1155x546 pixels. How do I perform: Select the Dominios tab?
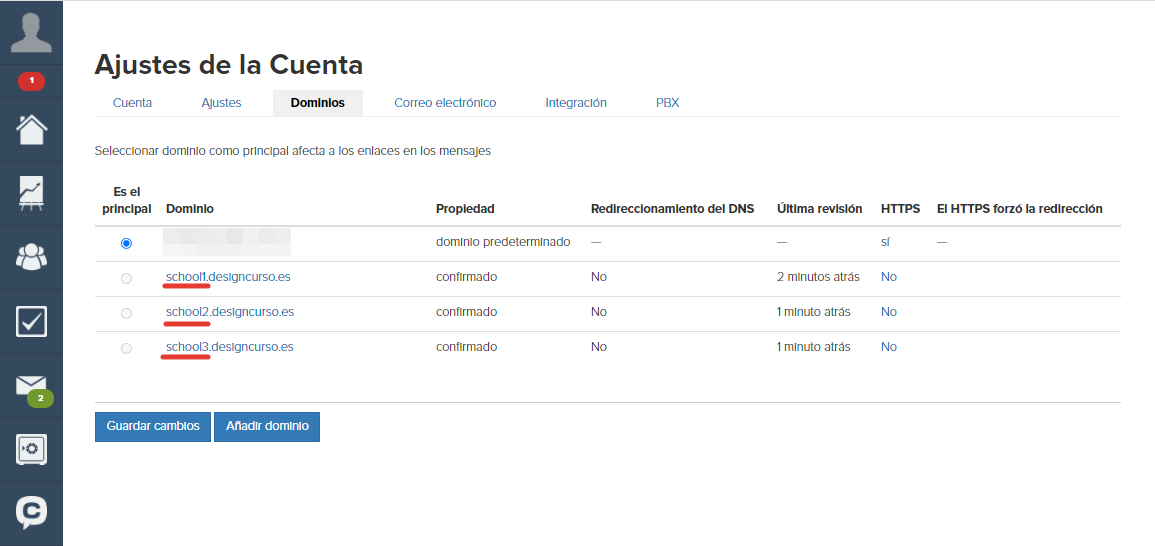[x=317, y=103]
